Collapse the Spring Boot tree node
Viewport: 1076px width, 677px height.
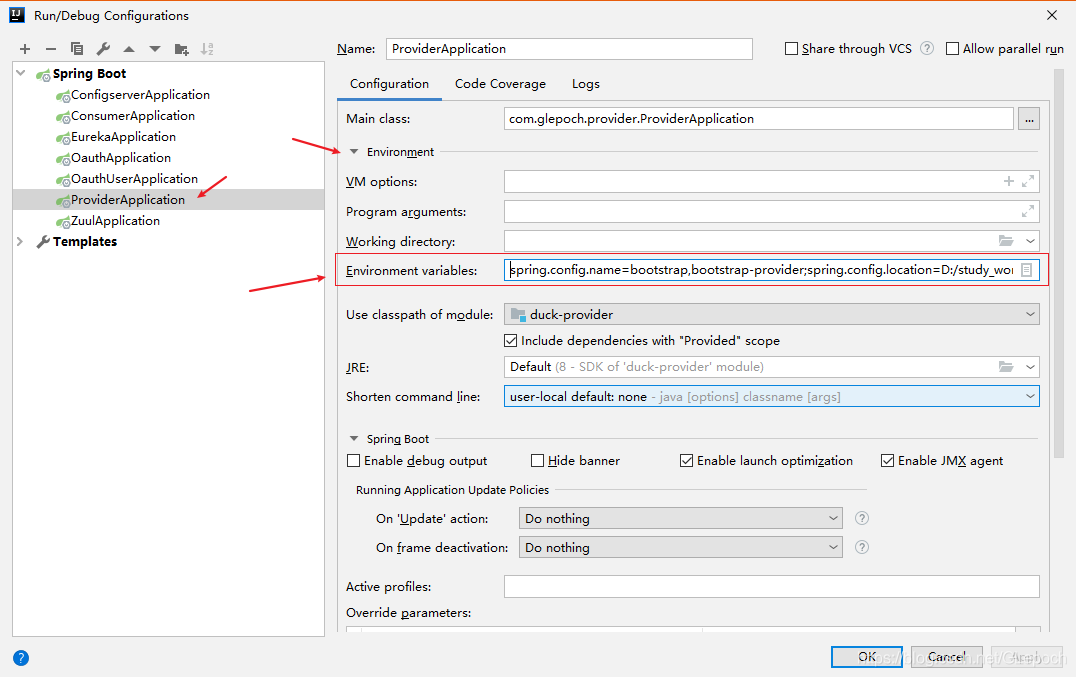tap(21, 73)
